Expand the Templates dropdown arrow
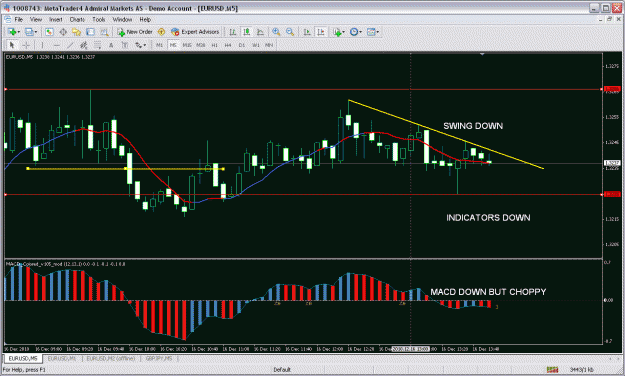This screenshot has height=376, width=625. (x=378, y=32)
